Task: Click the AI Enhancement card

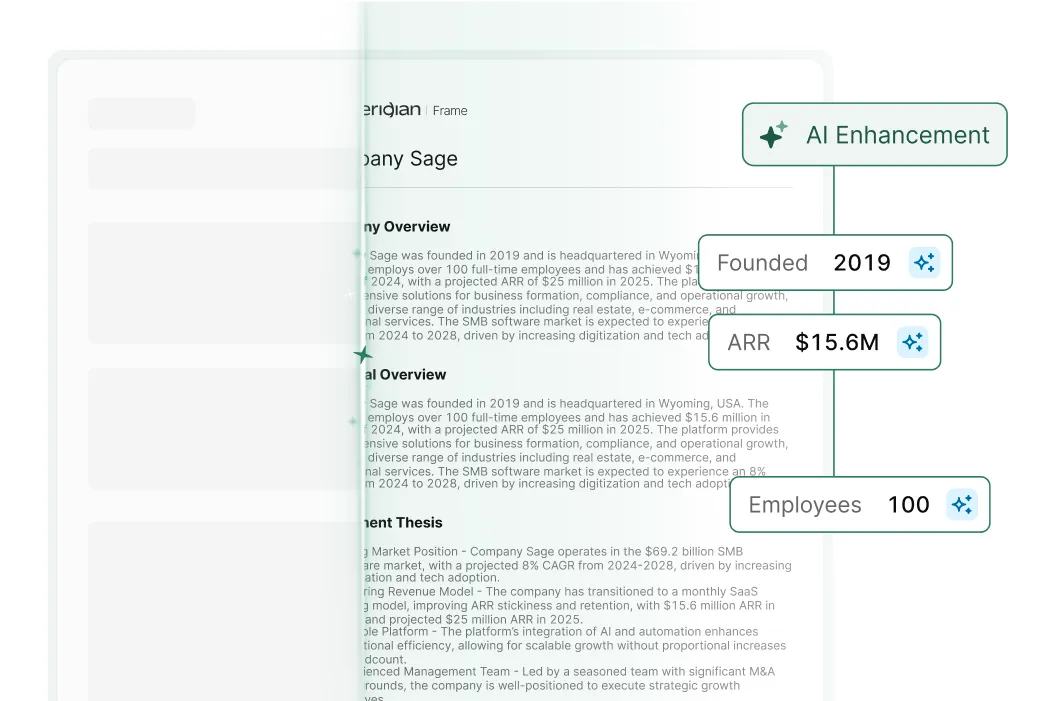Action: click(874, 134)
